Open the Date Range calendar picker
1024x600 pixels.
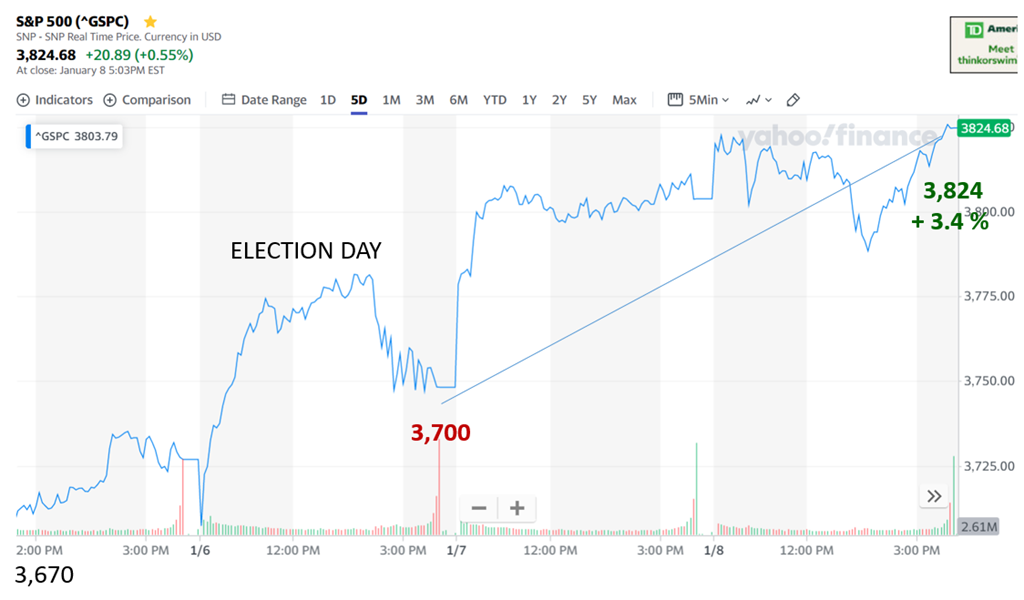[264, 100]
